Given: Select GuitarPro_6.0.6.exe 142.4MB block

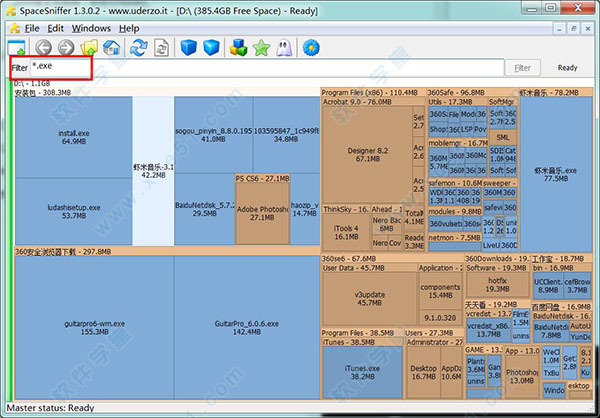Looking at the screenshot, I should [247, 328].
